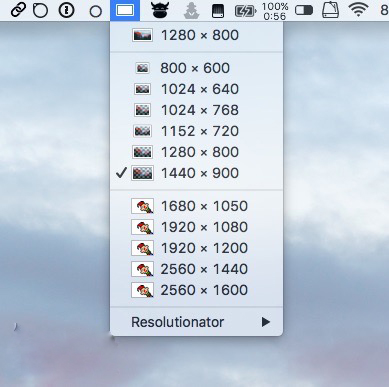
Task: Select the 1920 × 1200 resolution
Action: (196, 248)
